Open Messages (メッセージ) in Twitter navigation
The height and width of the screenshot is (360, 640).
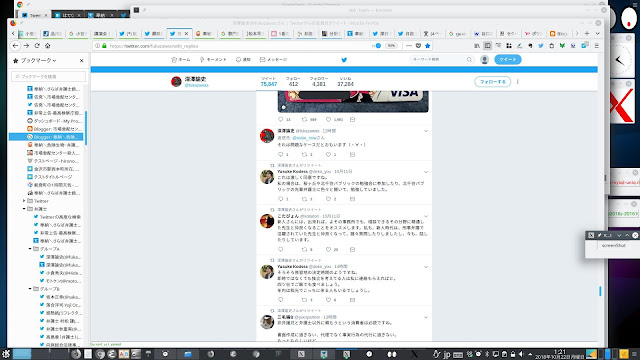tap(273, 60)
